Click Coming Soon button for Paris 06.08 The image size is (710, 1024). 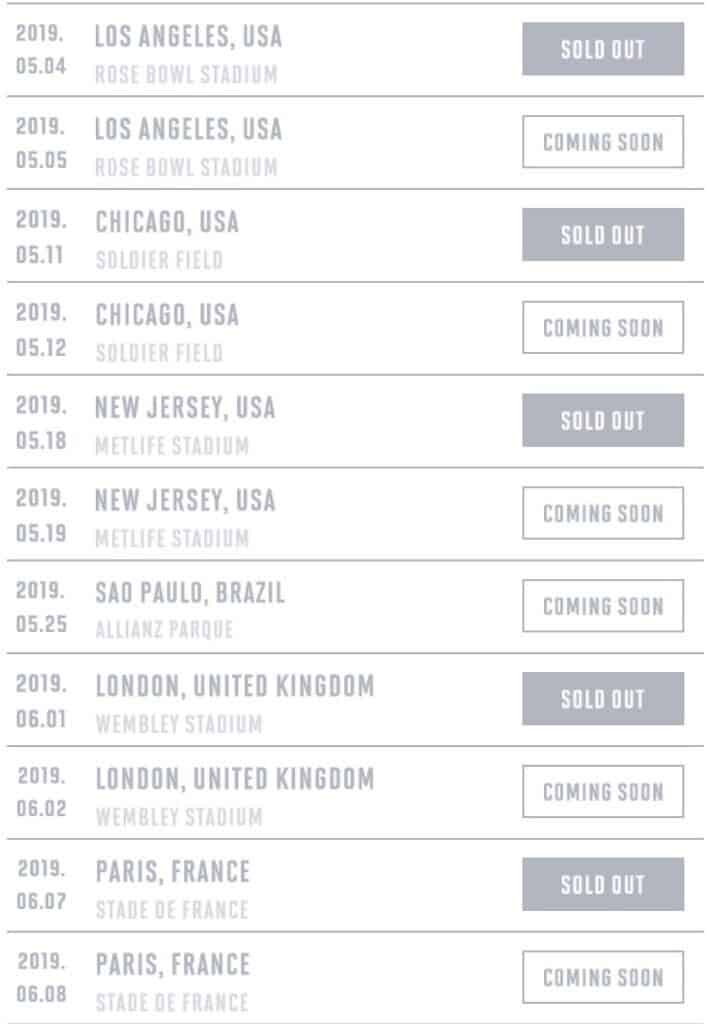coord(602,977)
